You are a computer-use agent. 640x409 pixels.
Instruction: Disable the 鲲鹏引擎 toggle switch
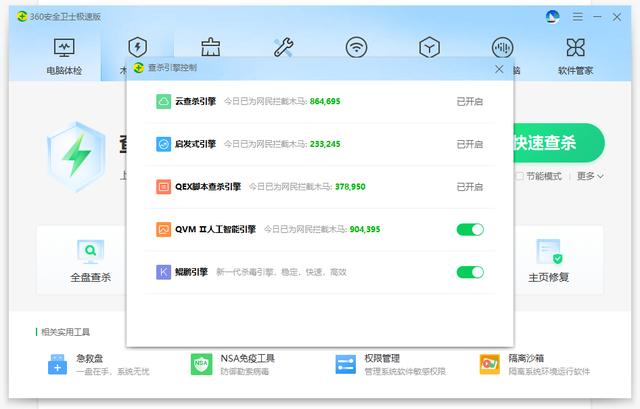470,272
